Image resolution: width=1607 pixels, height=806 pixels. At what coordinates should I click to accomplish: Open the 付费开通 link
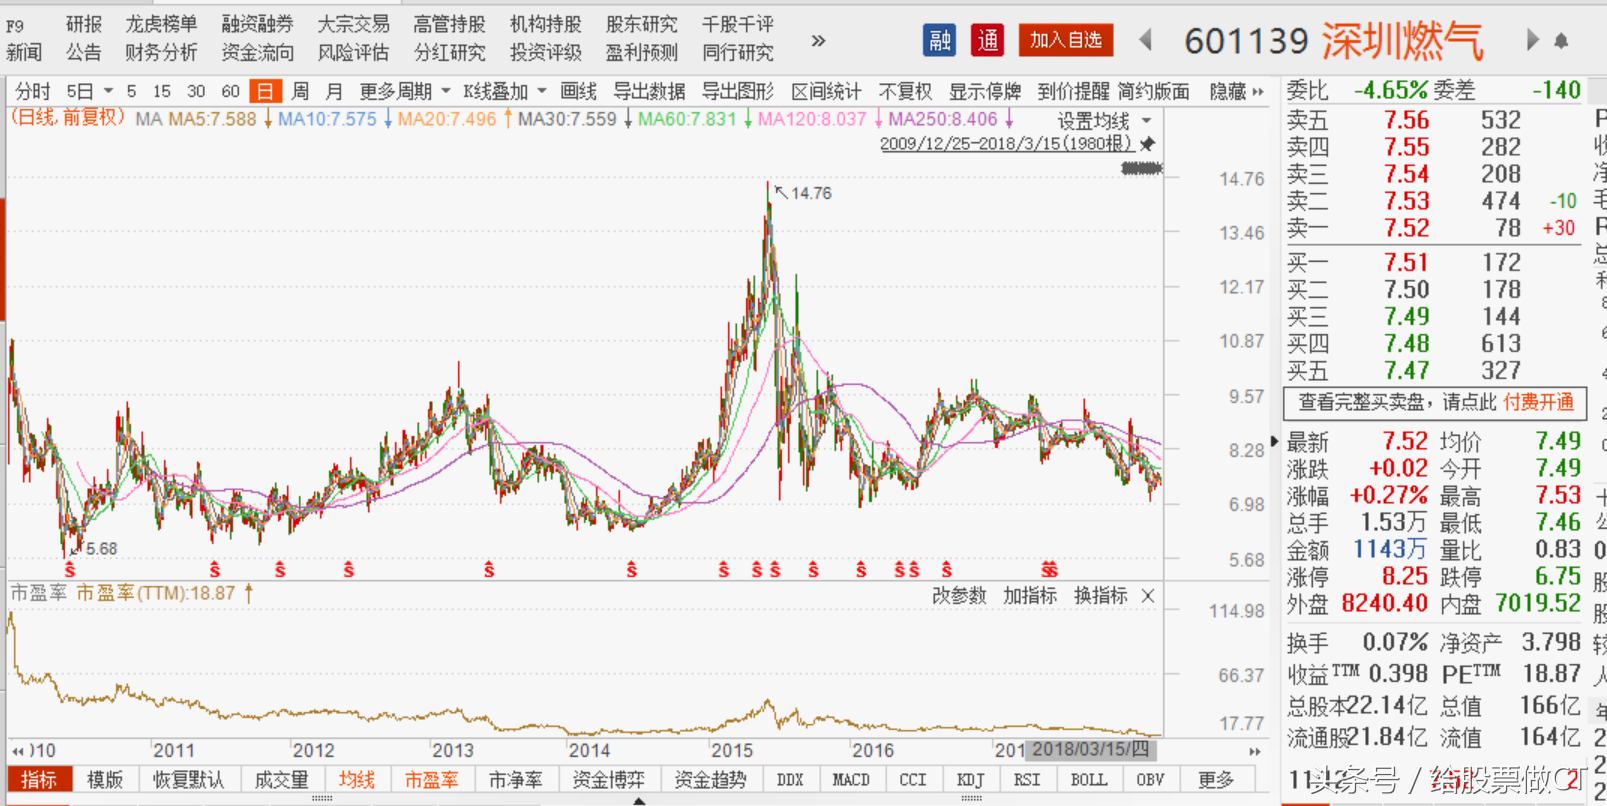click(x=1538, y=402)
